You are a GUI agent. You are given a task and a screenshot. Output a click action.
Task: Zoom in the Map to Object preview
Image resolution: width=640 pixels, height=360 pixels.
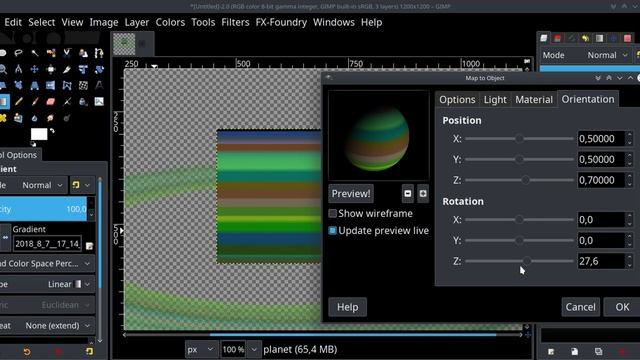coord(423,193)
